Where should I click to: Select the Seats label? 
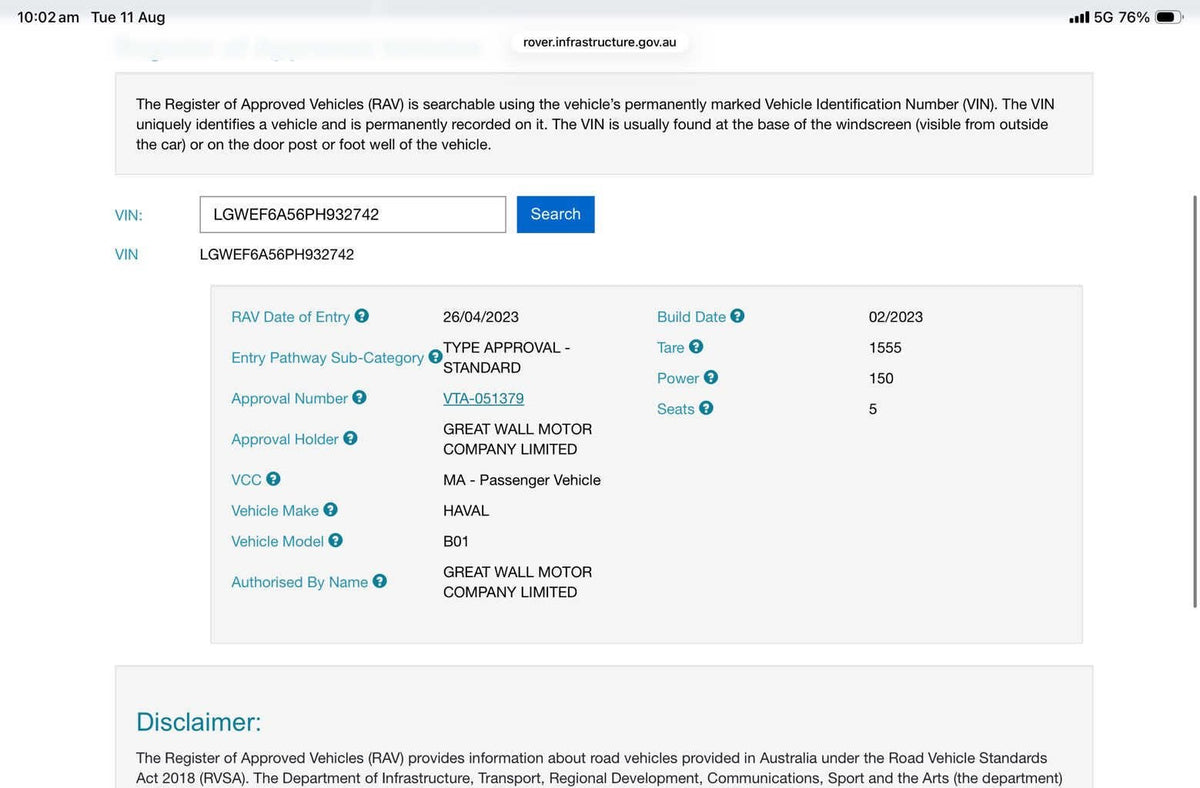(x=675, y=409)
